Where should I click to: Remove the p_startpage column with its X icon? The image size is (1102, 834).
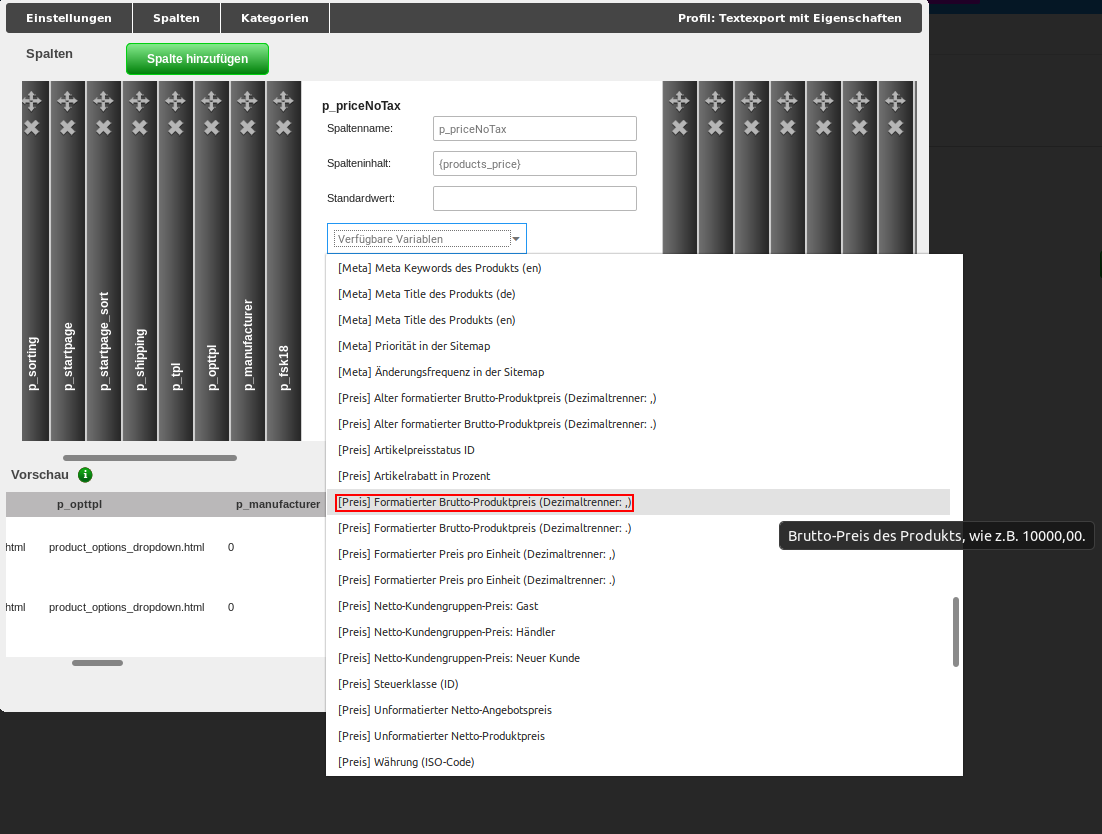click(68, 126)
